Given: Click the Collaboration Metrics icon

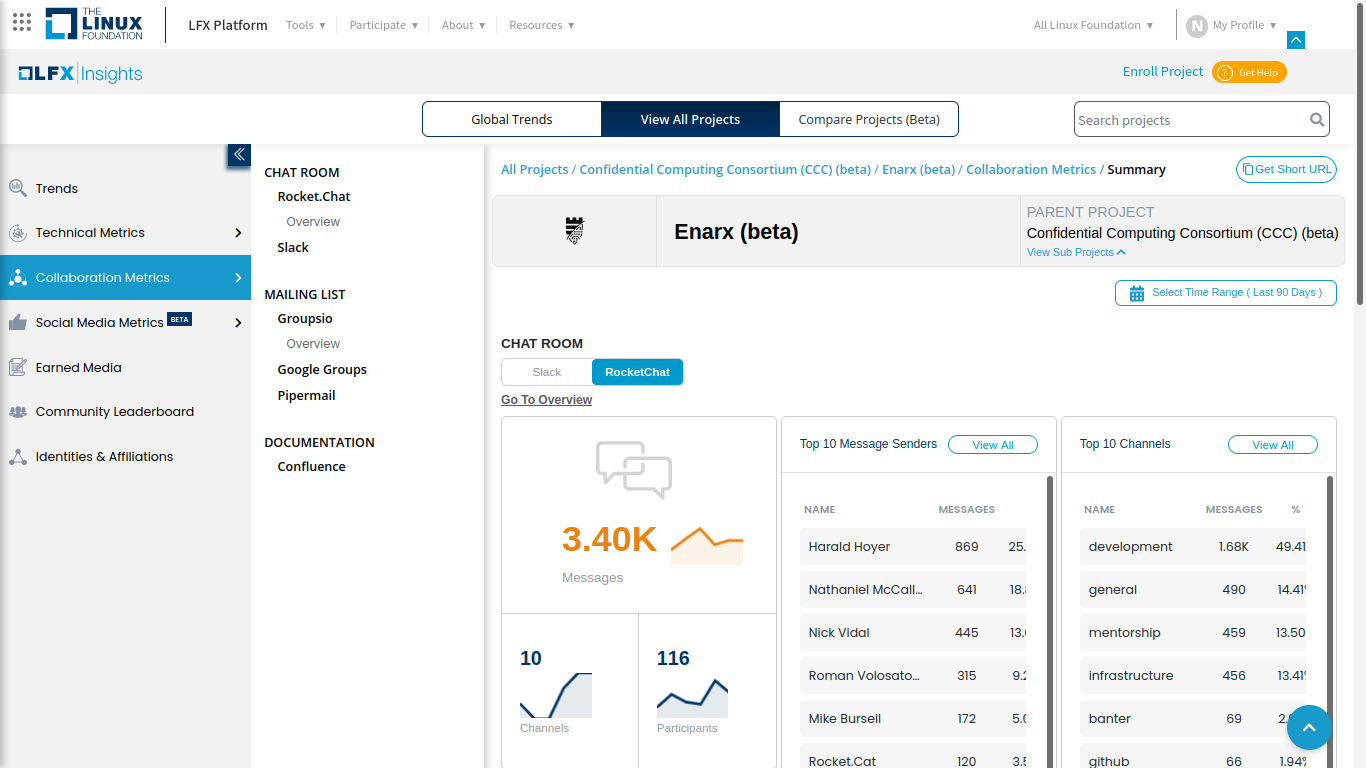Looking at the screenshot, I should pyautogui.click(x=18, y=278).
